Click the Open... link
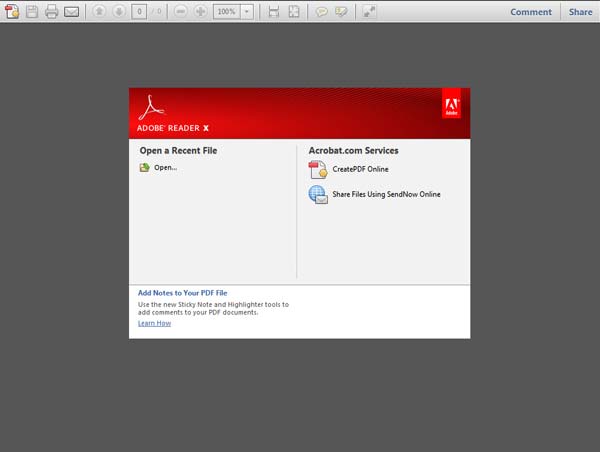The width and height of the screenshot is (600, 452). pos(165,168)
